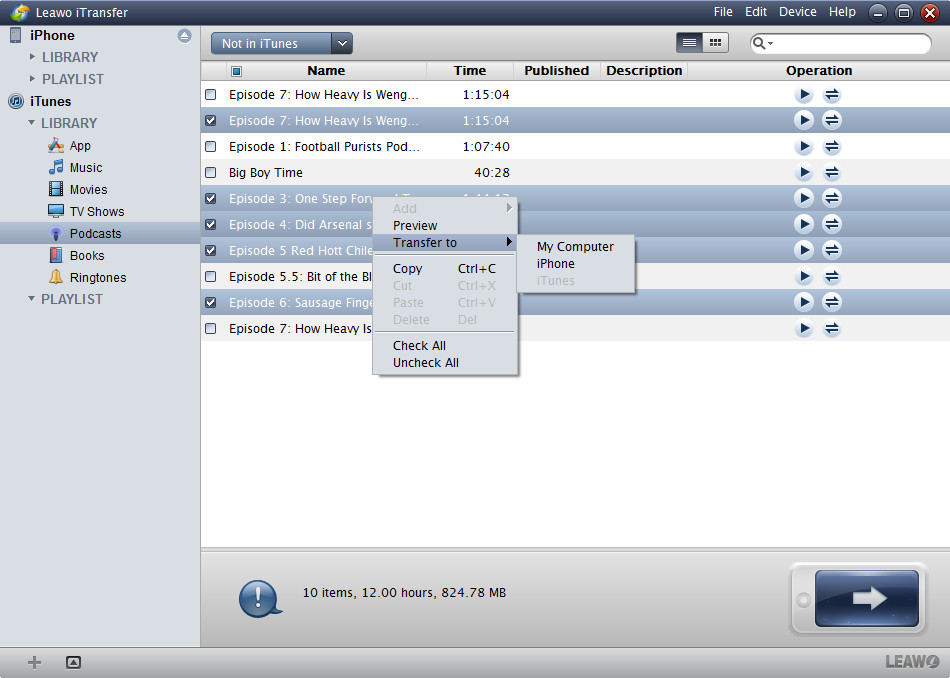Choose My Computer in Transfer submenu
950x678 pixels.
[x=575, y=247]
